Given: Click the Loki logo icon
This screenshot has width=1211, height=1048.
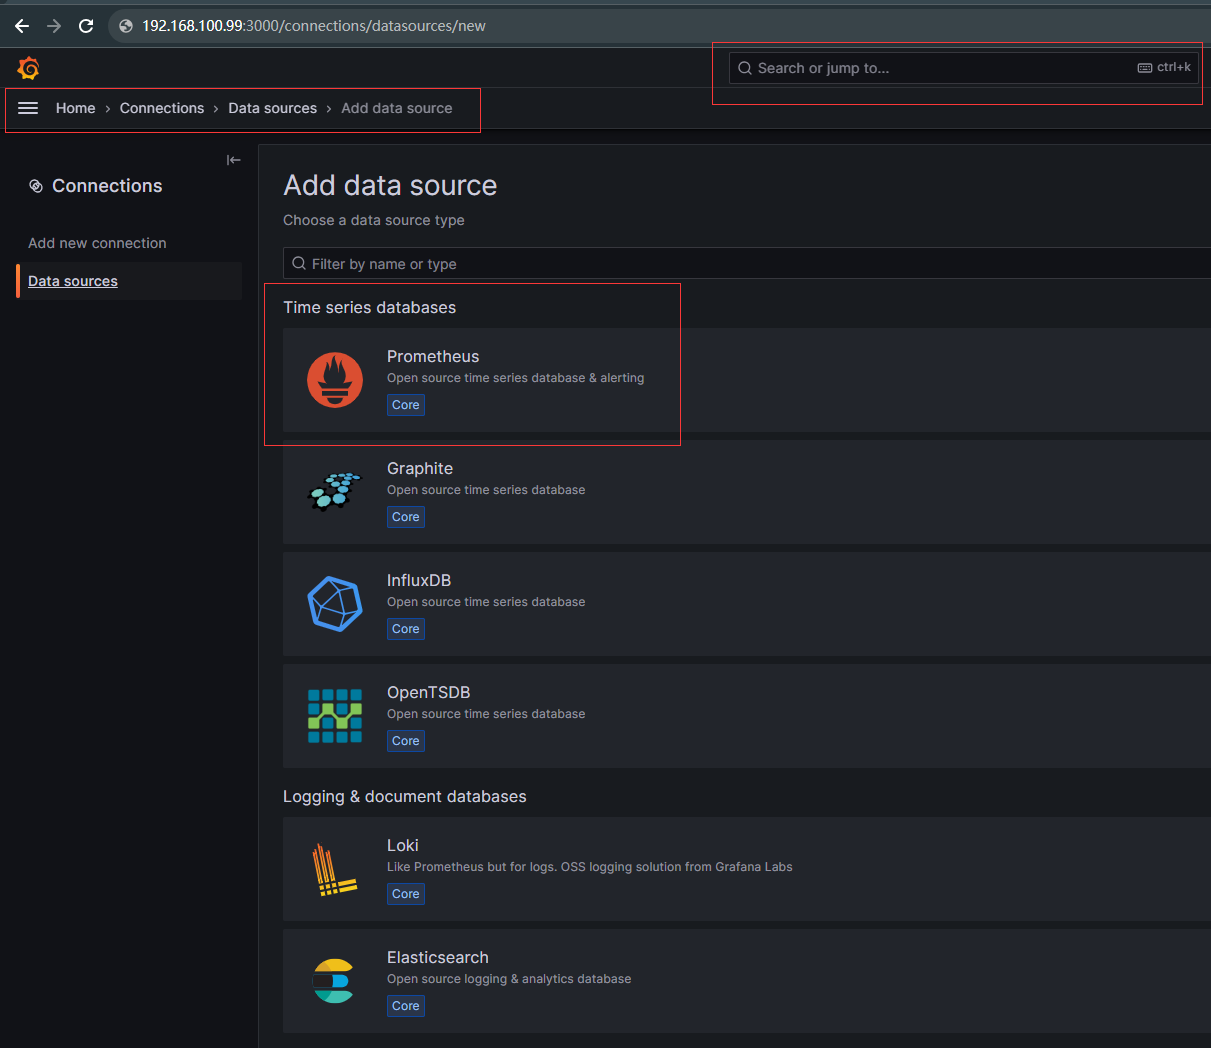Looking at the screenshot, I should (x=335, y=869).
